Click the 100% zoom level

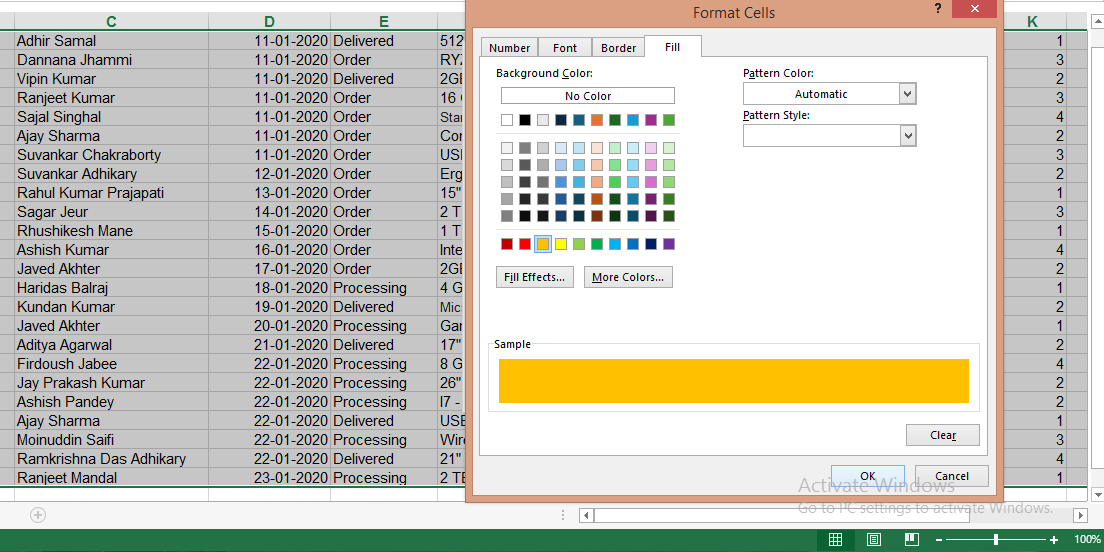point(1087,540)
